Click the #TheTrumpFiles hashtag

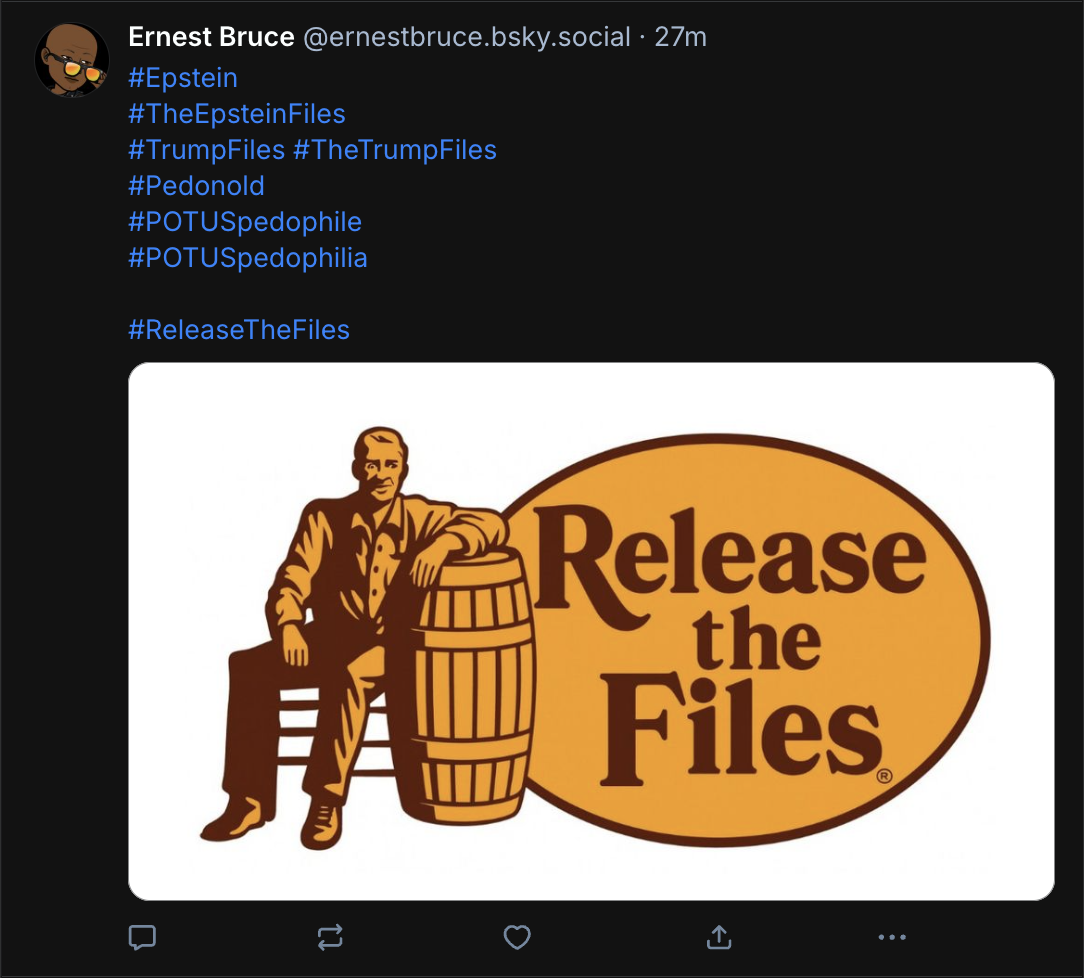395,150
